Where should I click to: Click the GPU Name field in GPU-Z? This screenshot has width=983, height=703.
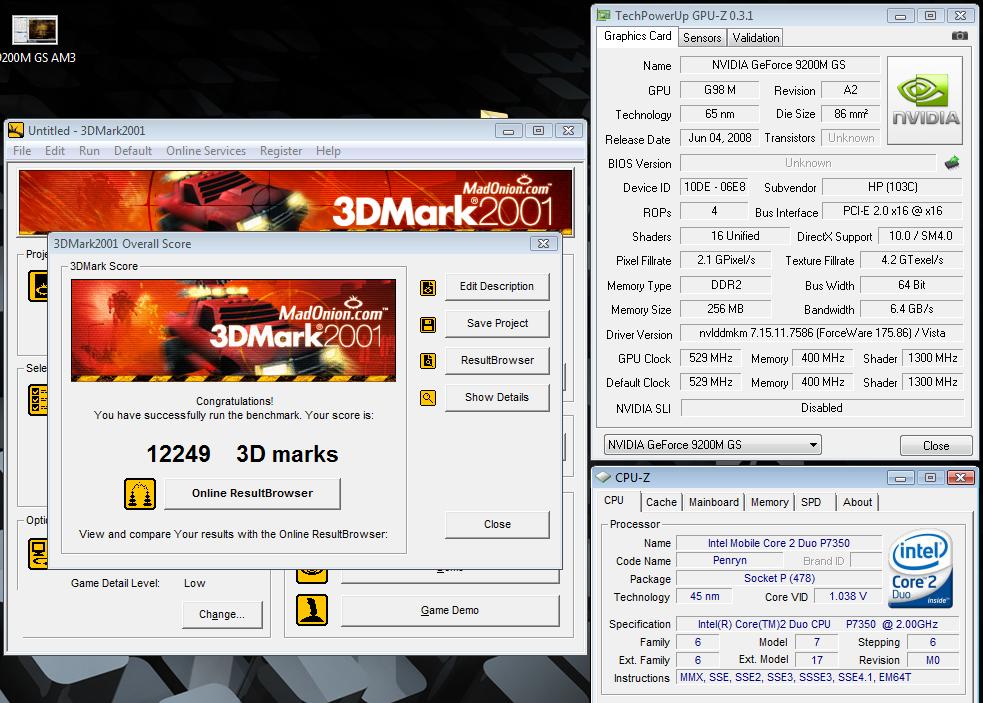779,65
